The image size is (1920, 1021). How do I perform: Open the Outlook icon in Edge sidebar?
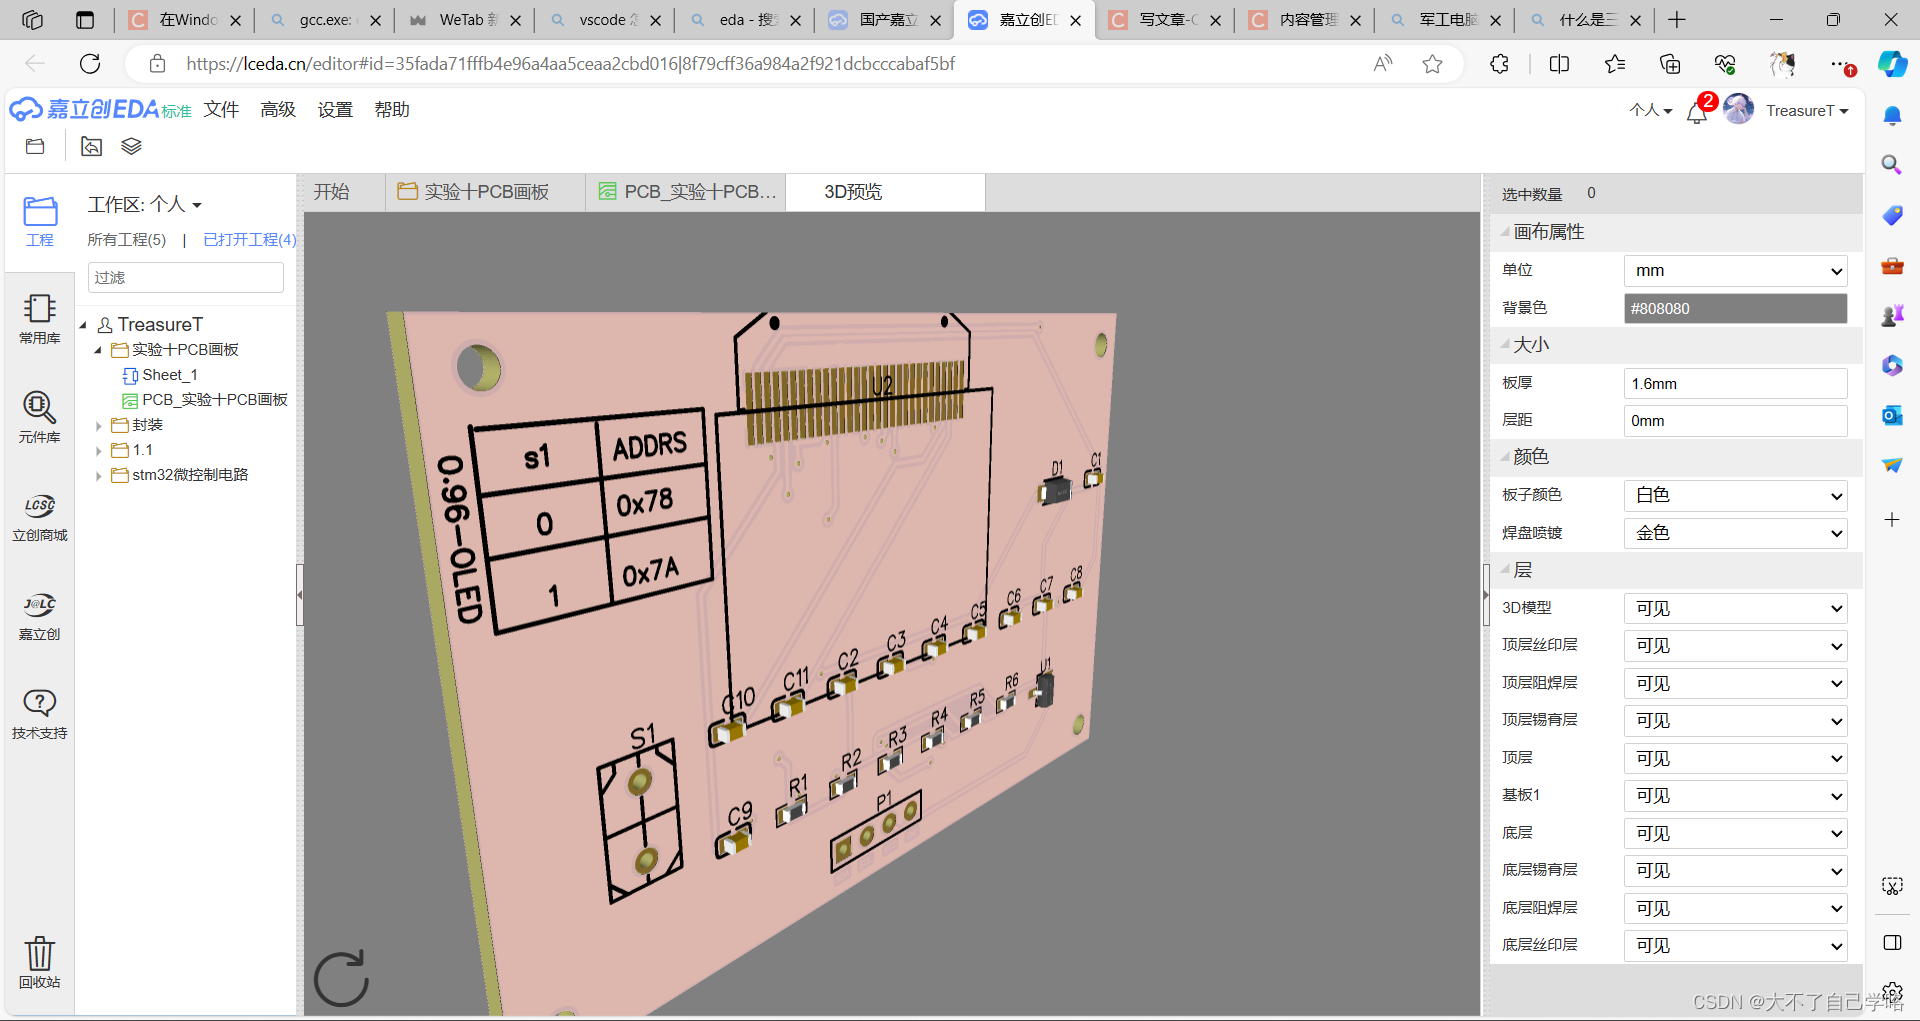click(x=1891, y=415)
